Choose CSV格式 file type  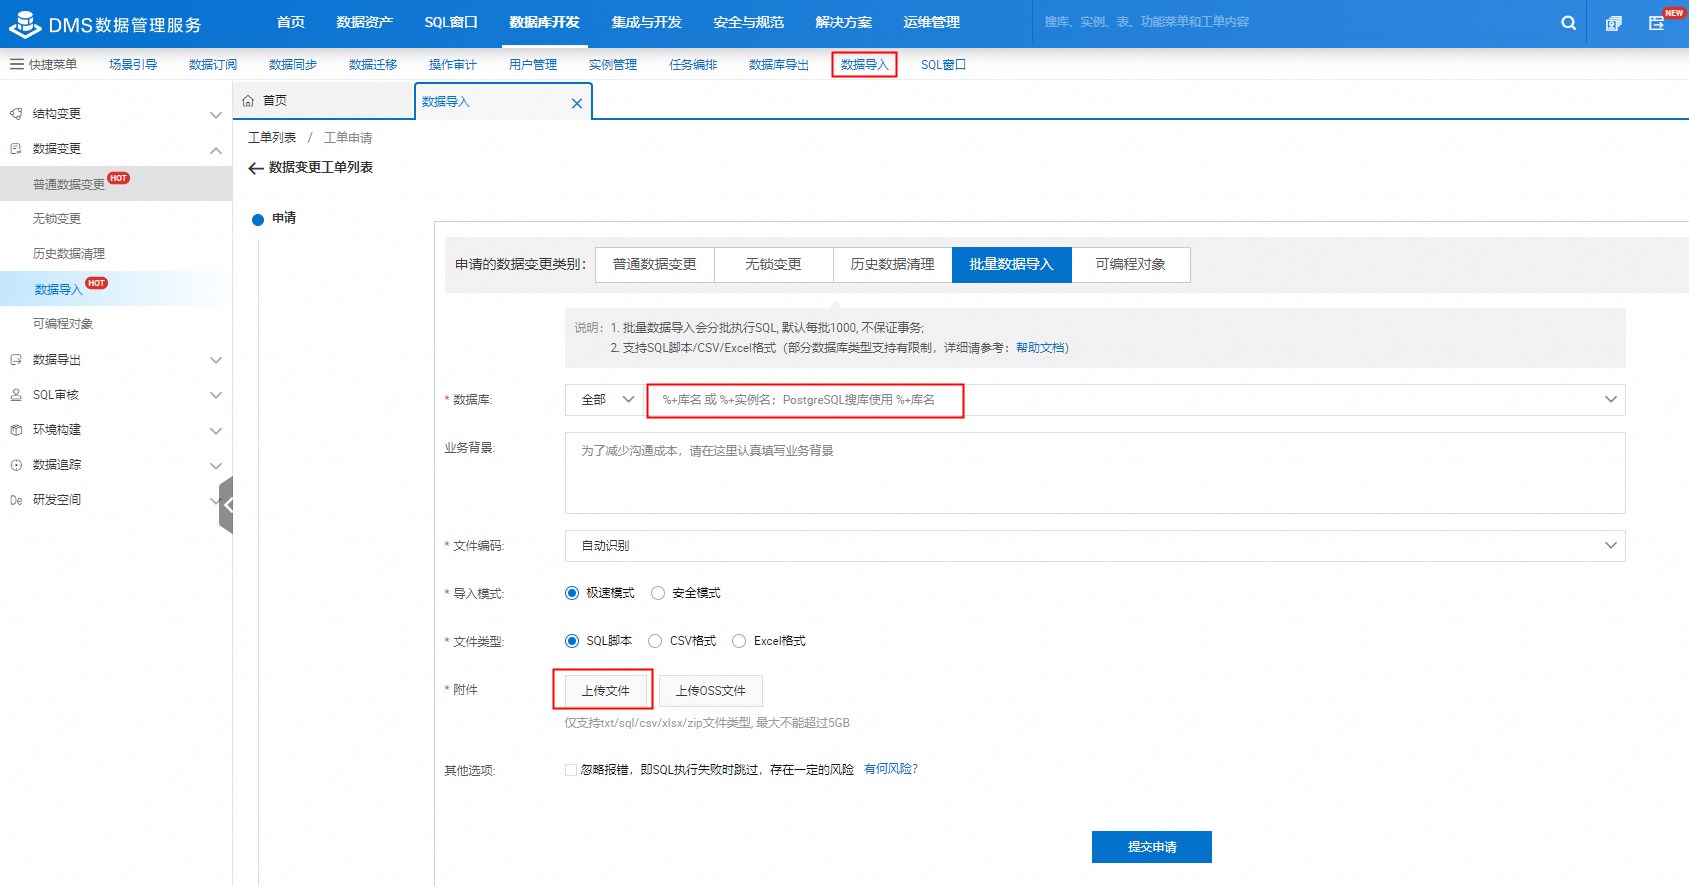click(x=655, y=641)
